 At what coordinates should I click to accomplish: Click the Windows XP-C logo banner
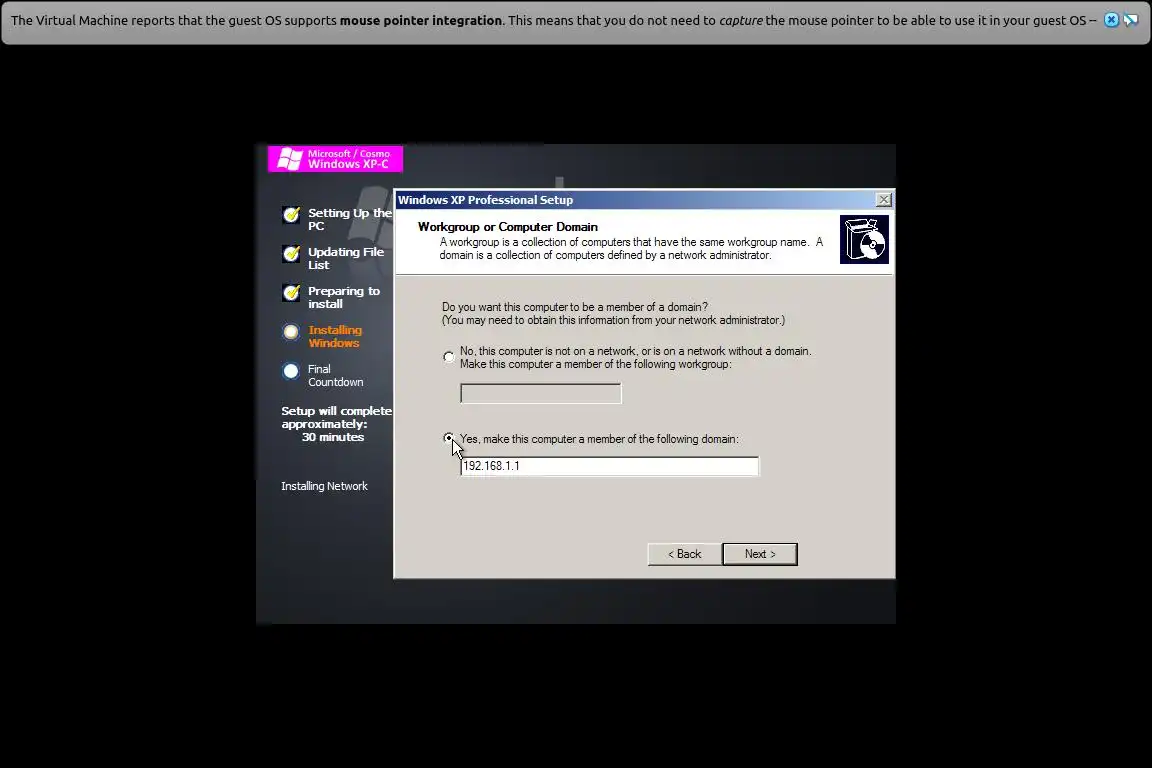coord(335,159)
